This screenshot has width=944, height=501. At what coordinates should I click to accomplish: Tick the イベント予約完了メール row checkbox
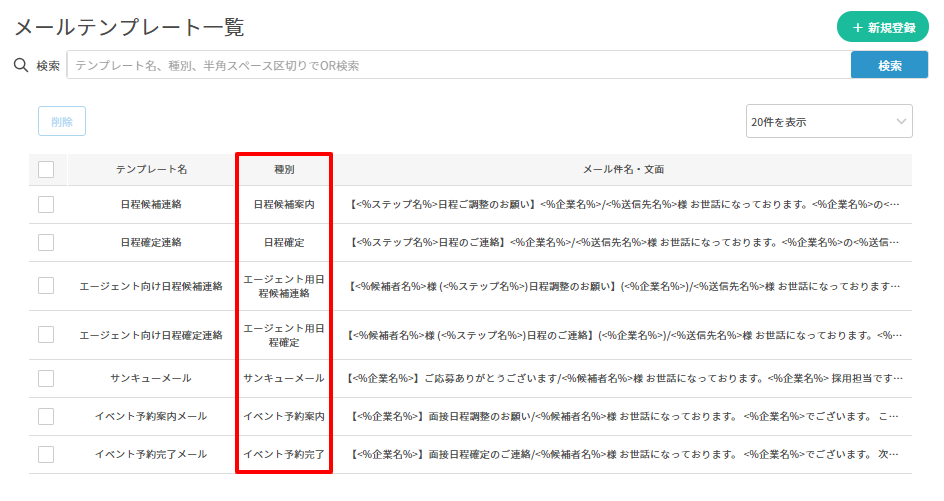pos(46,454)
